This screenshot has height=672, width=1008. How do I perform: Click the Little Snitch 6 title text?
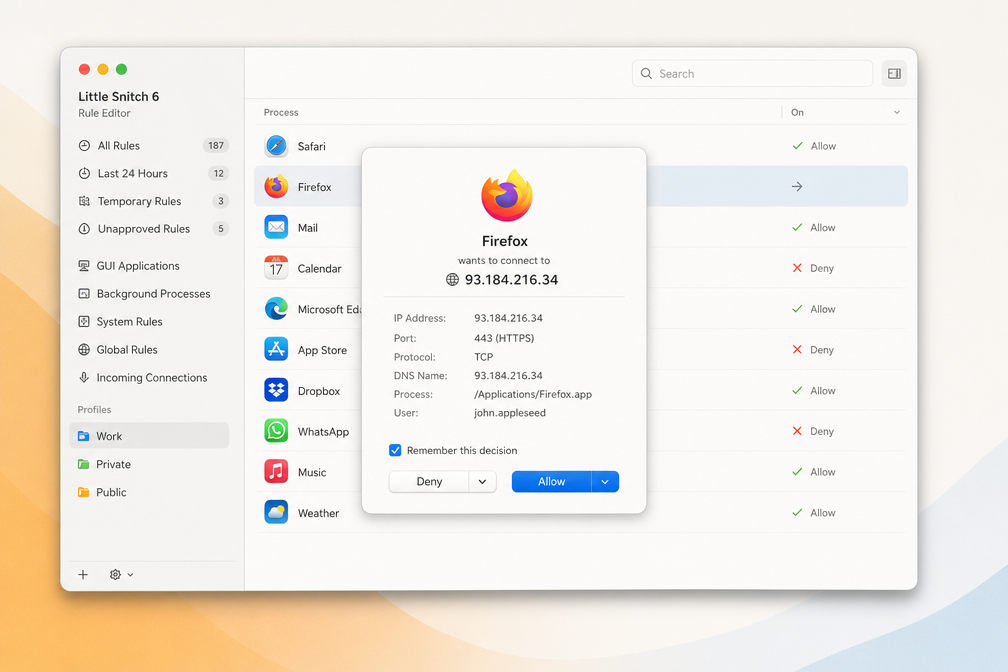click(119, 96)
